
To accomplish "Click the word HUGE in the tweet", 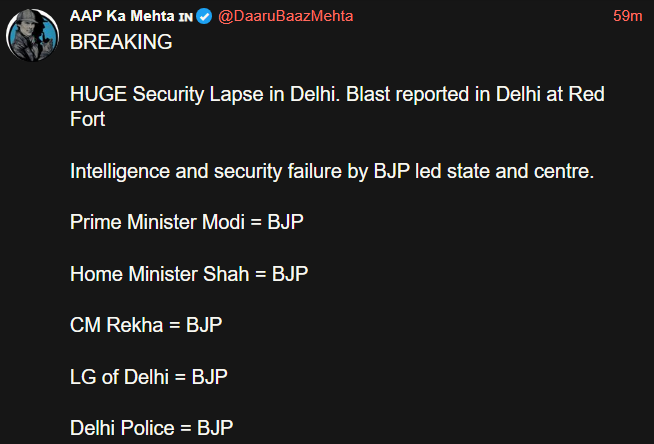I will [98, 95].
